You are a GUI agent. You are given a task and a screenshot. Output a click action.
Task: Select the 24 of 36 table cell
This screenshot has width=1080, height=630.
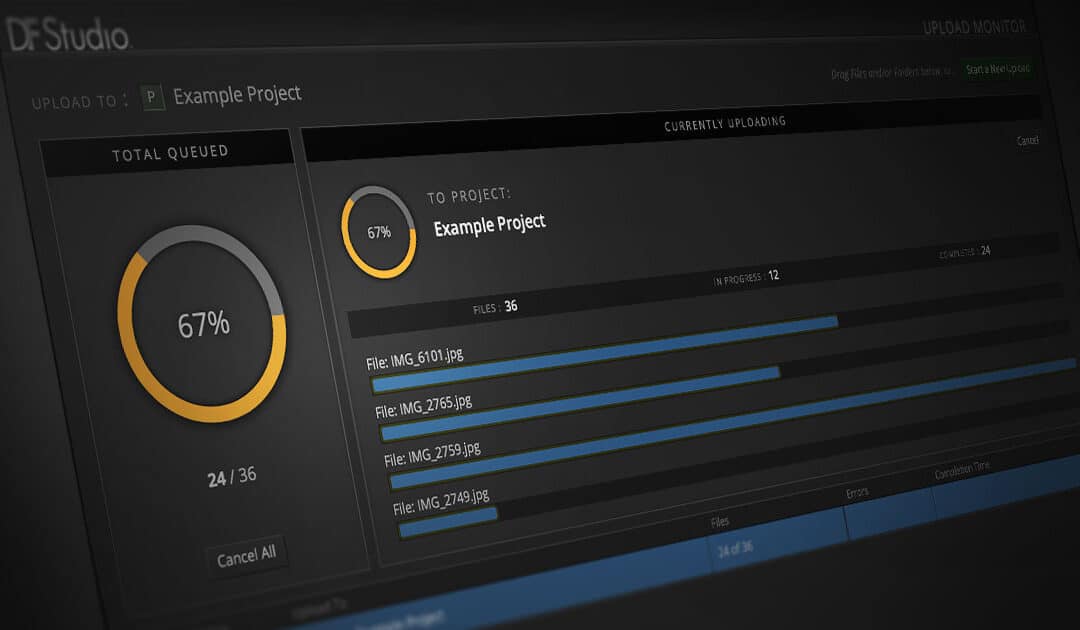click(736, 549)
